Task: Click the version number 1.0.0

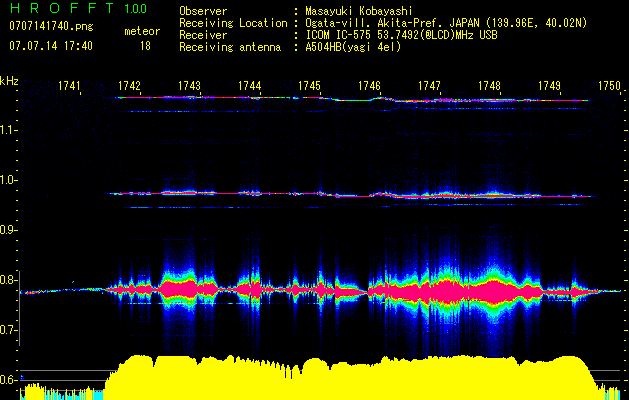Action: tap(136, 8)
